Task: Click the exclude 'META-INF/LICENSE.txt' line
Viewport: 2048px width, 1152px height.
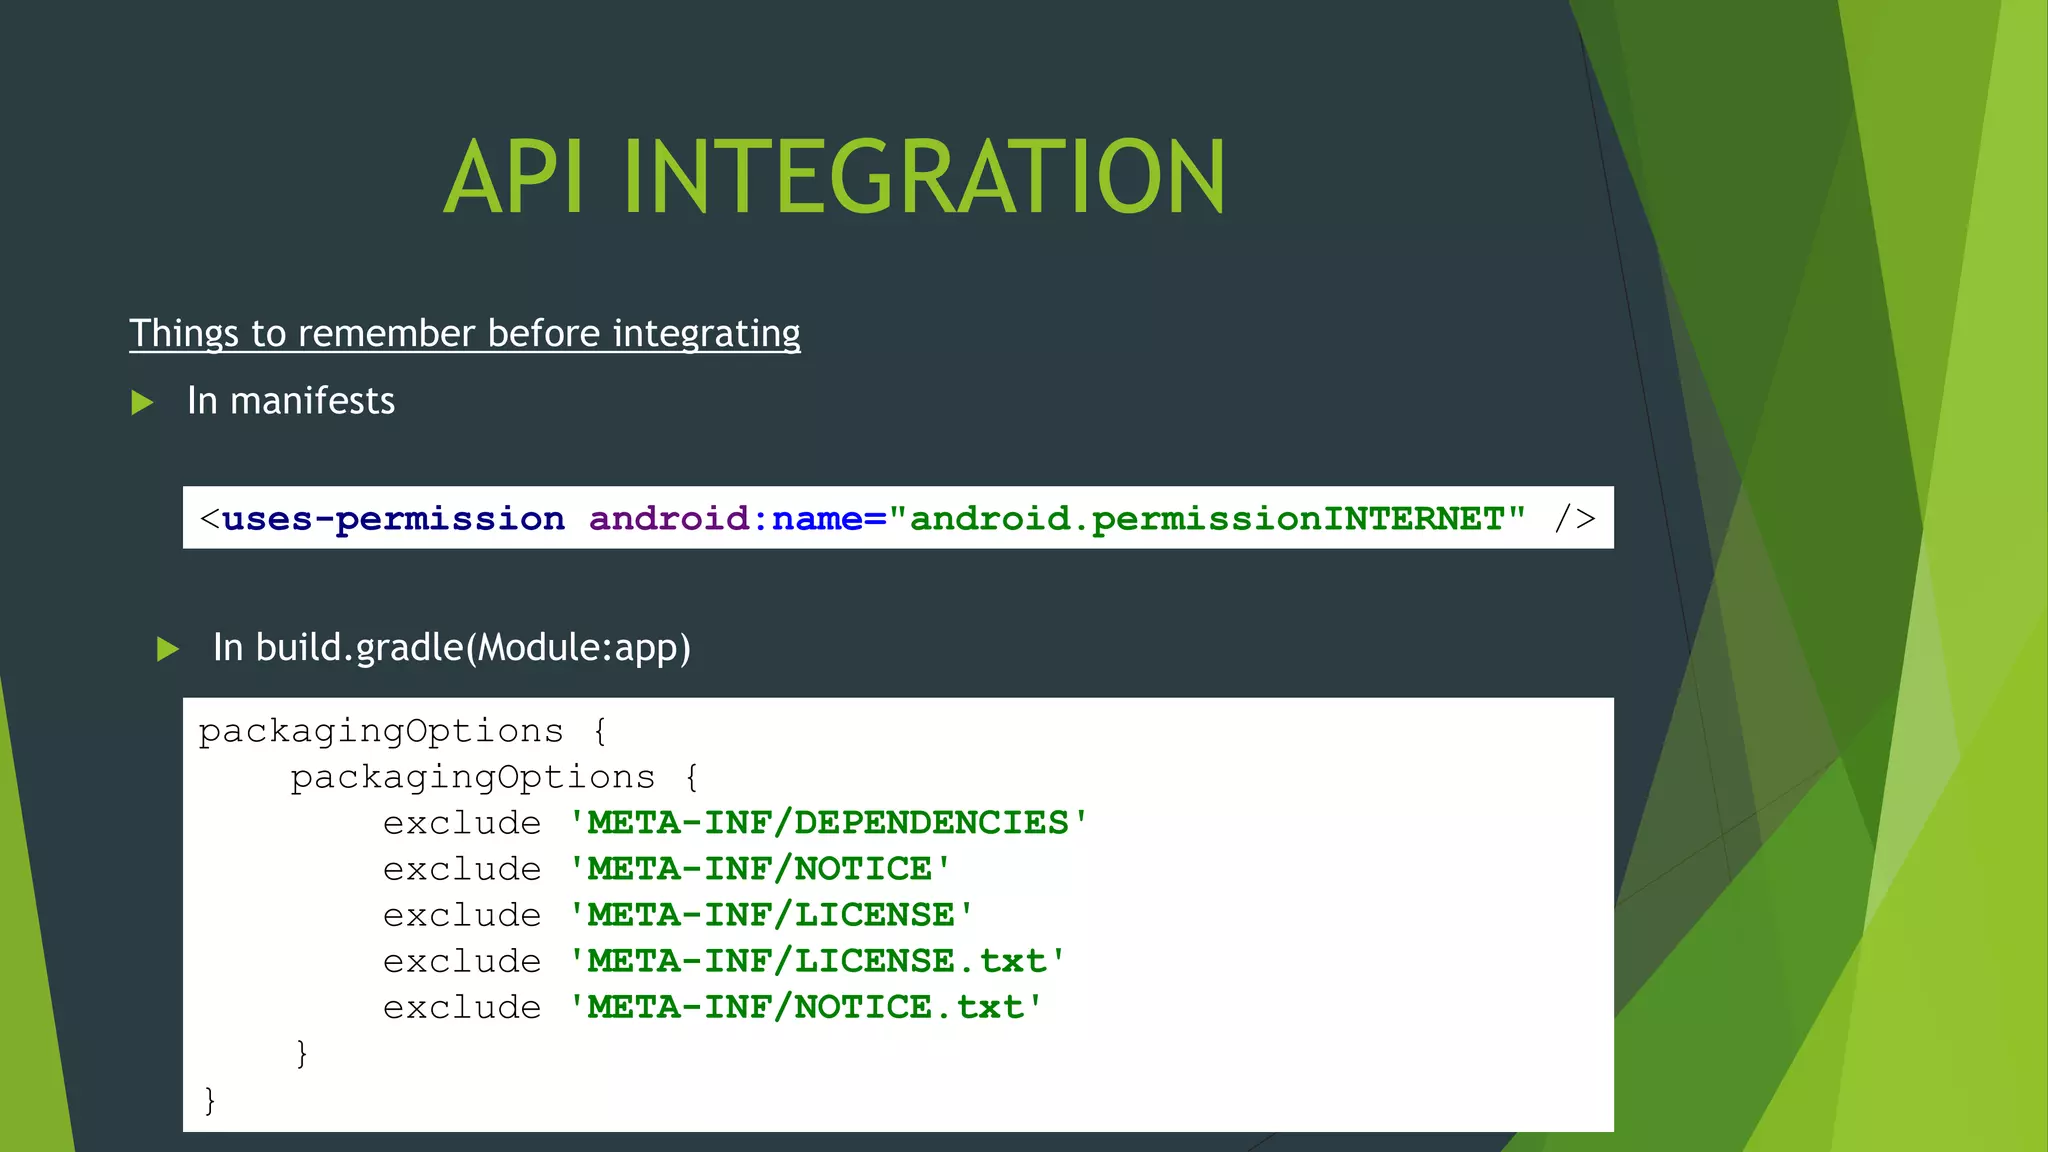Action: (x=724, y=961)
